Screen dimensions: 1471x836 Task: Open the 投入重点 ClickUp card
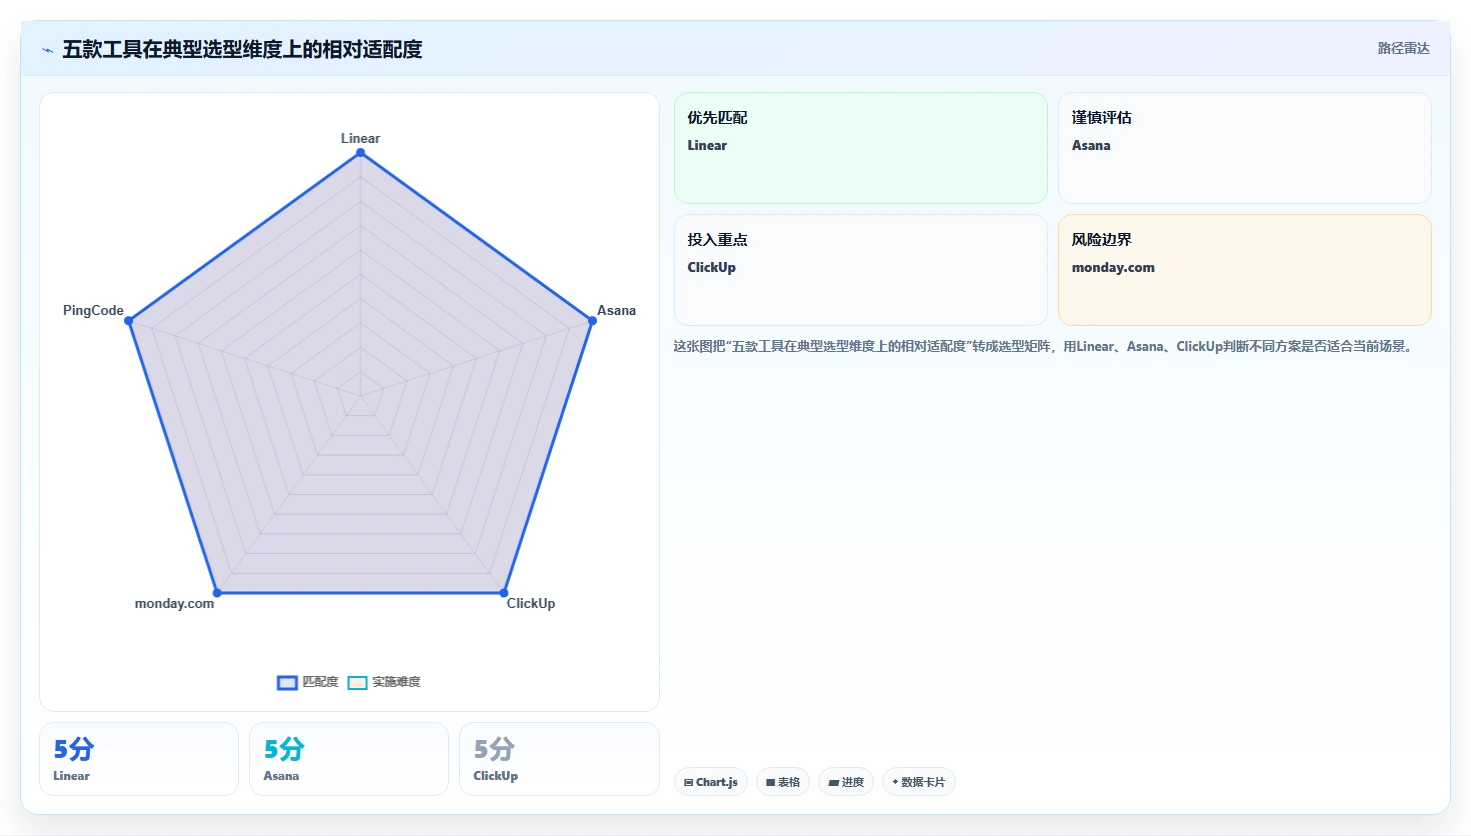pyautogui.click(x=861, y=270)
